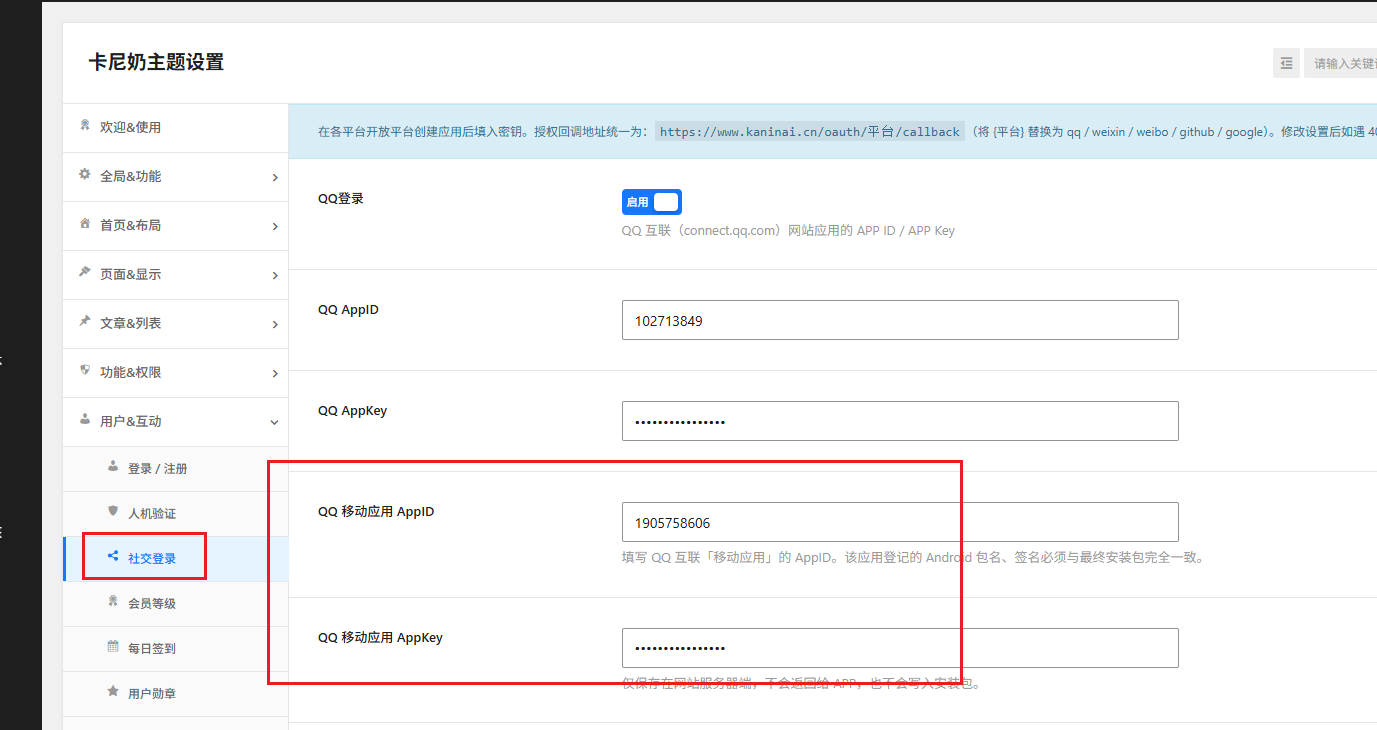Open the 用户勋章 submenu item

[x=175, y=694]
